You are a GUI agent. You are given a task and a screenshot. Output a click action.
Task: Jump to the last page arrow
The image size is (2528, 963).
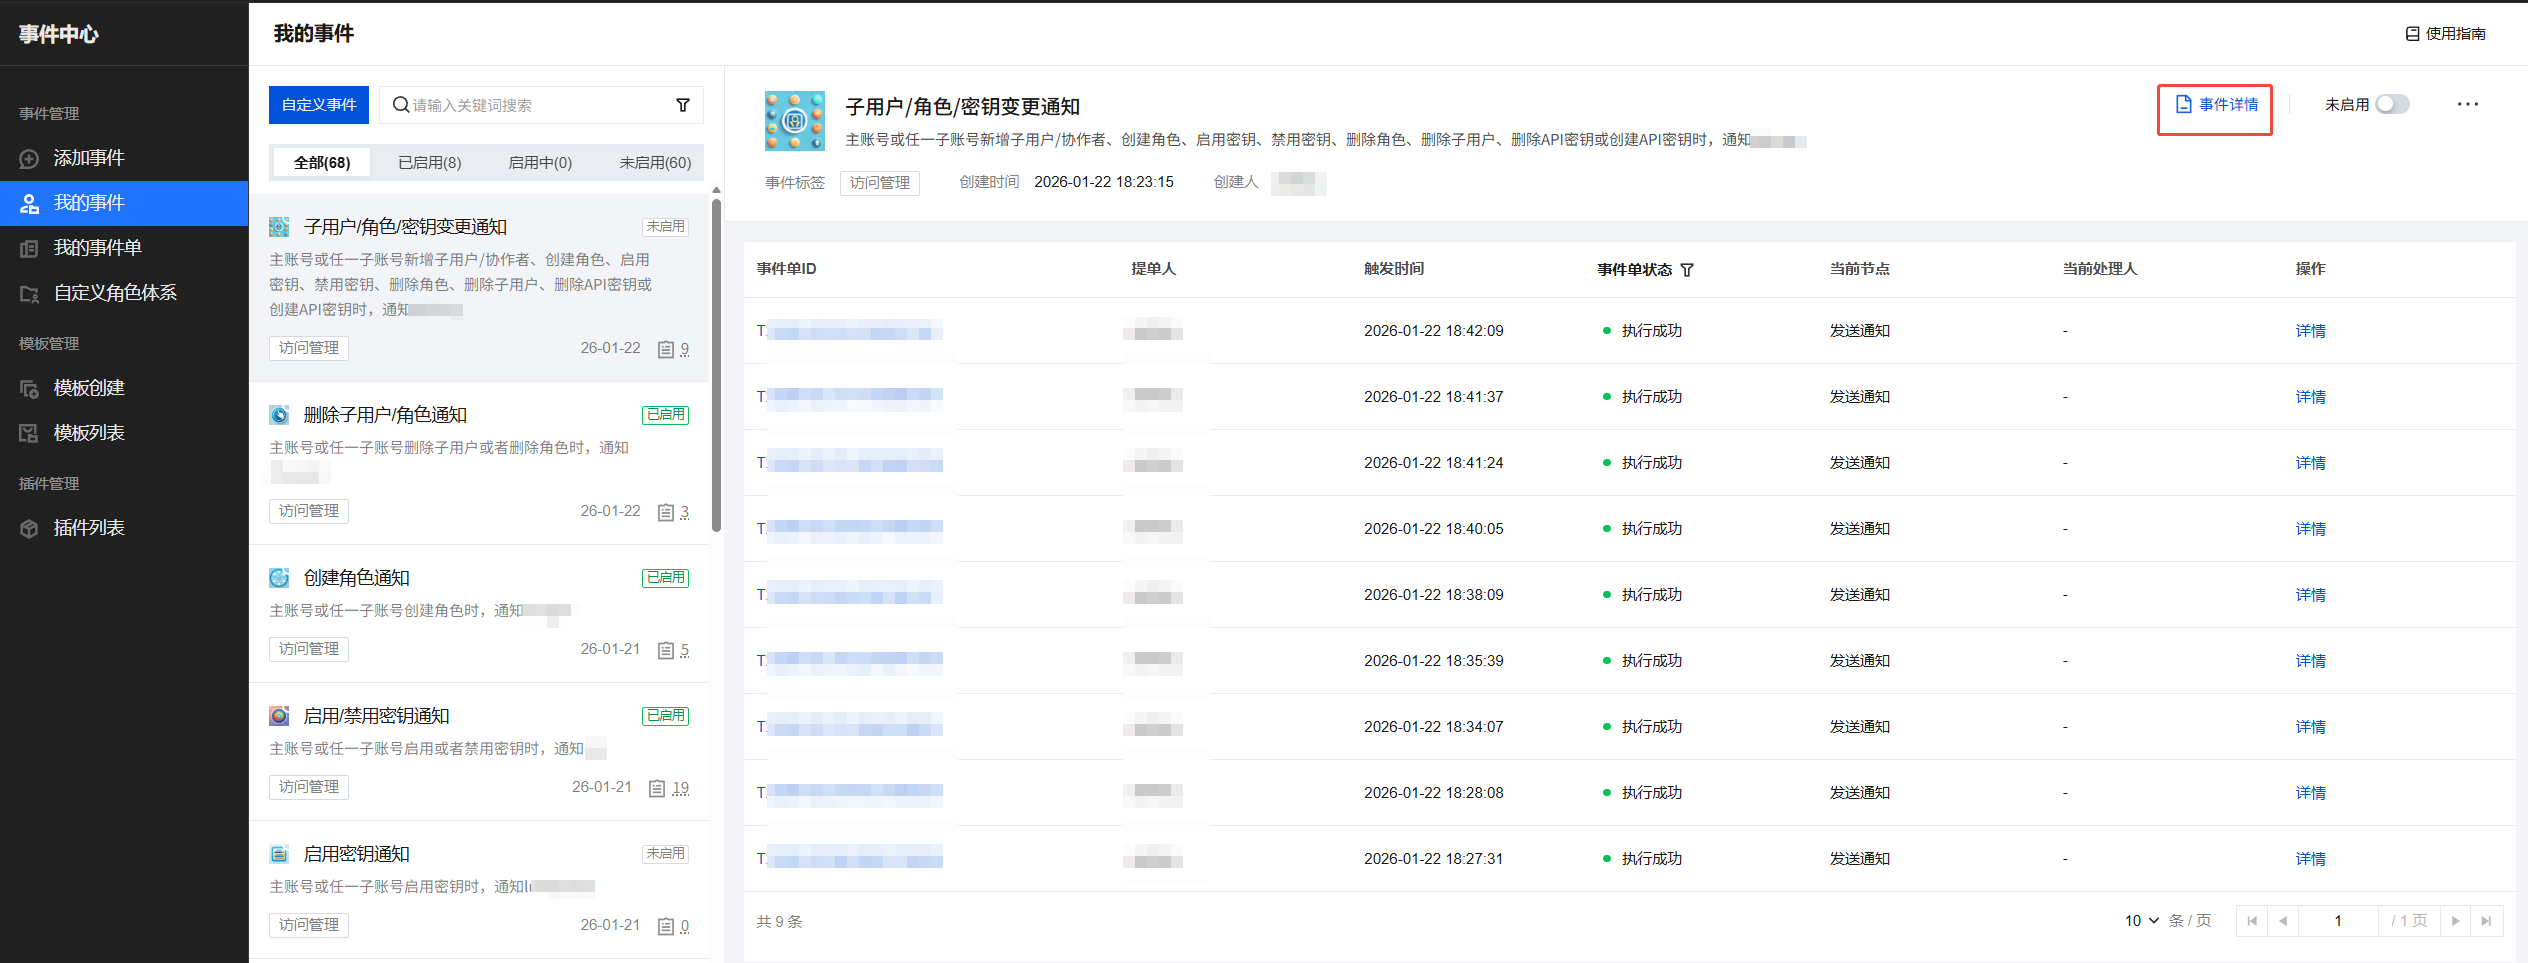(2486, 920)
